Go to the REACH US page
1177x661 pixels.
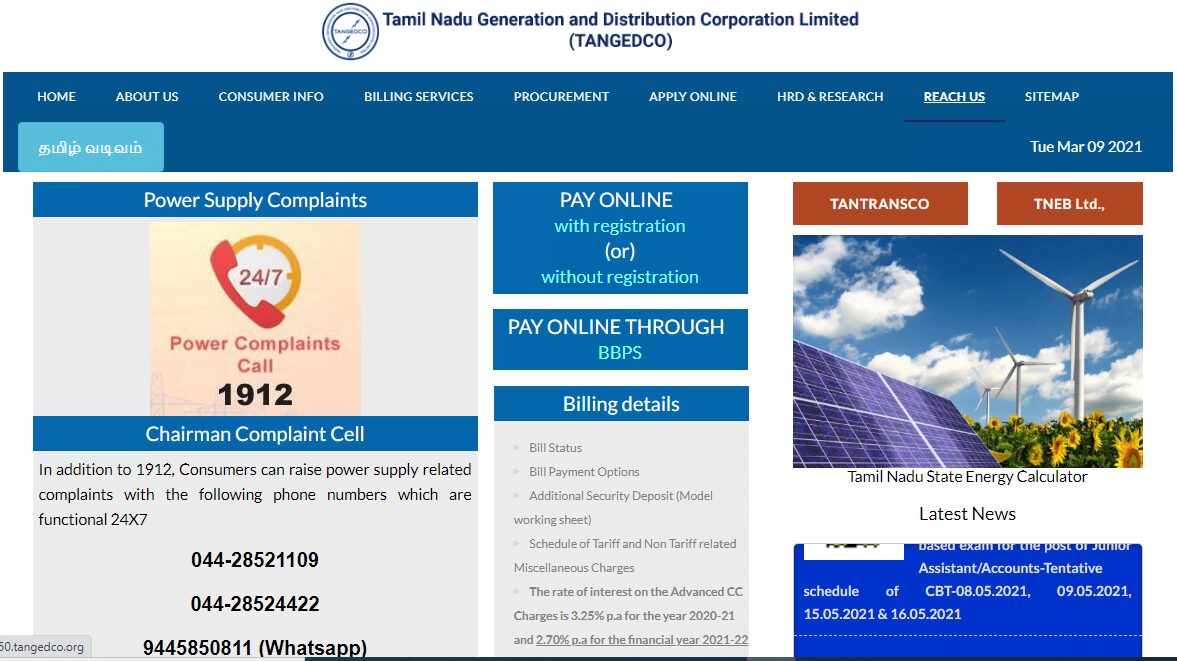[954, 97]
